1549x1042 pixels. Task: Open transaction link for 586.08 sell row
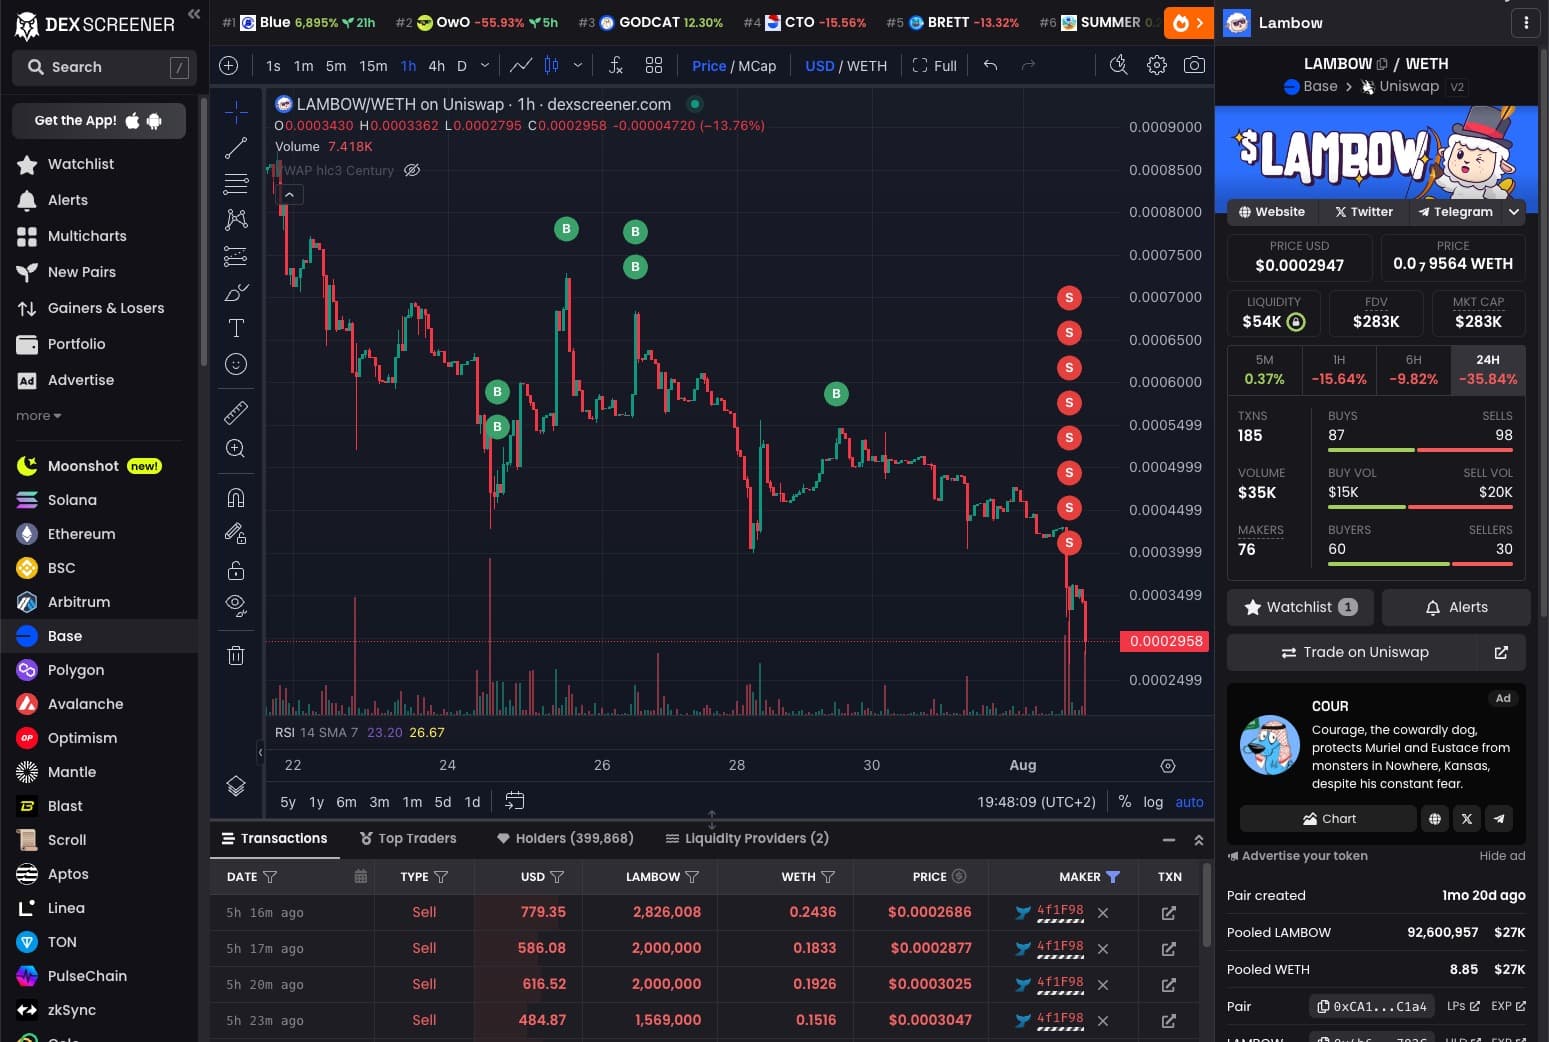(x=1168, y=949)
